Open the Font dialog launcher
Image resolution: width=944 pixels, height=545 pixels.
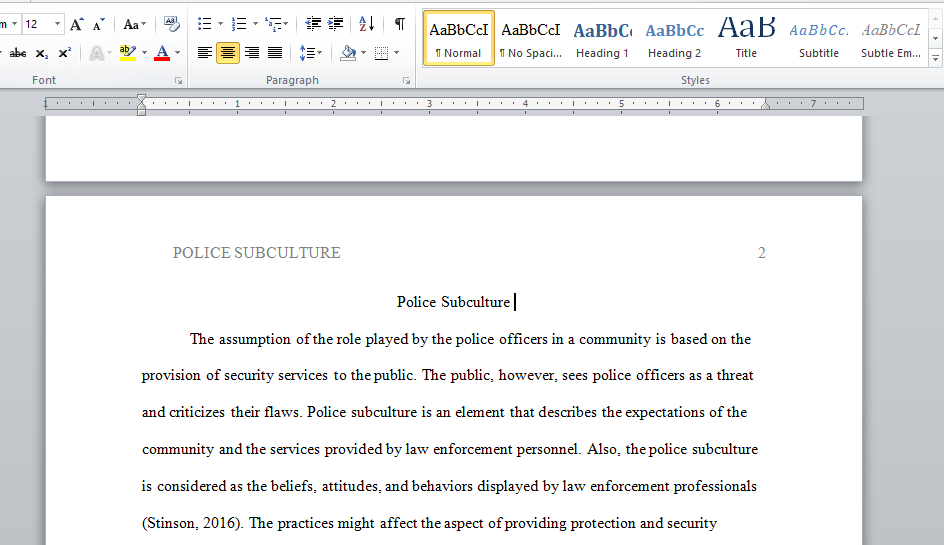pyautogui.click(x=178, y=81)
